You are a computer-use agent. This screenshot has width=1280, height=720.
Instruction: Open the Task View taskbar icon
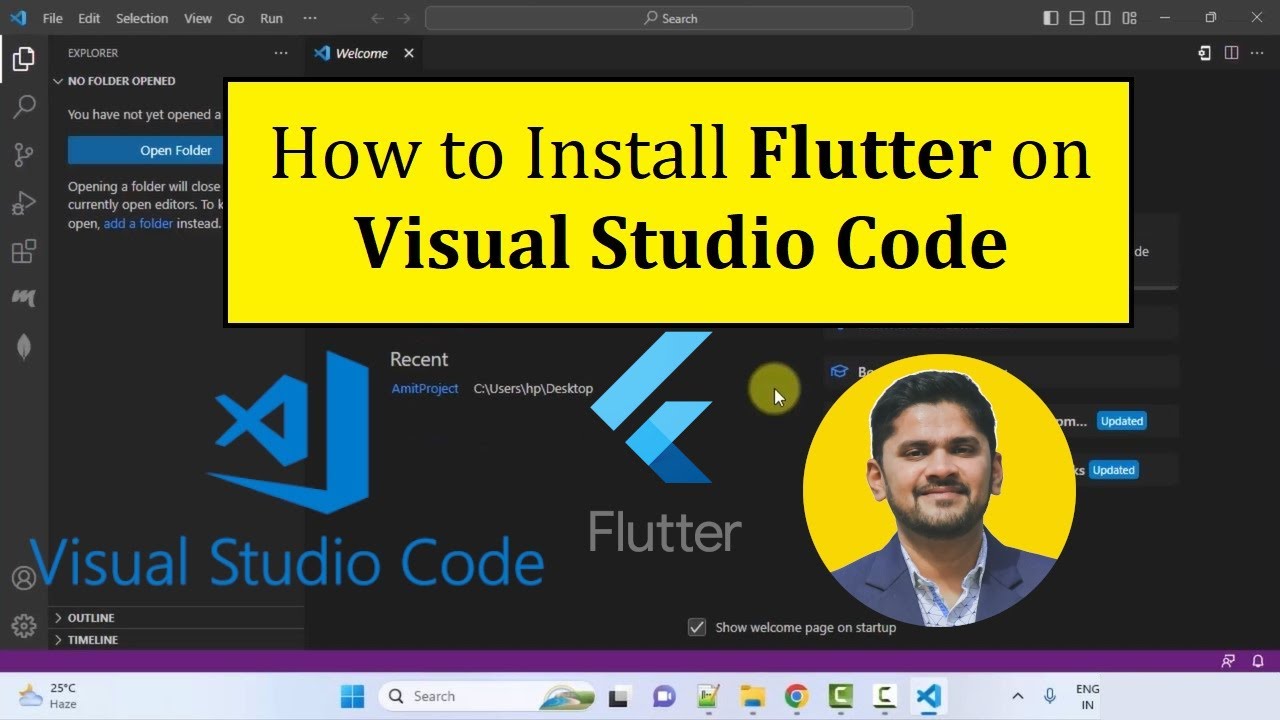pyautogui.click(x=619, y=696)
